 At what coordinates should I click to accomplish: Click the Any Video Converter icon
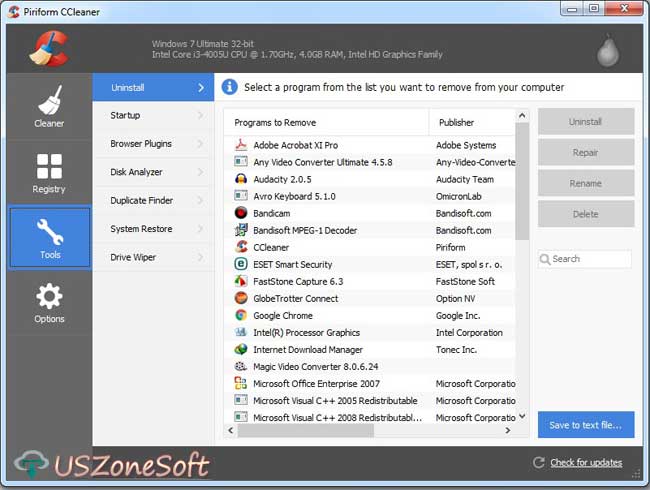click(x=241, y=162)
